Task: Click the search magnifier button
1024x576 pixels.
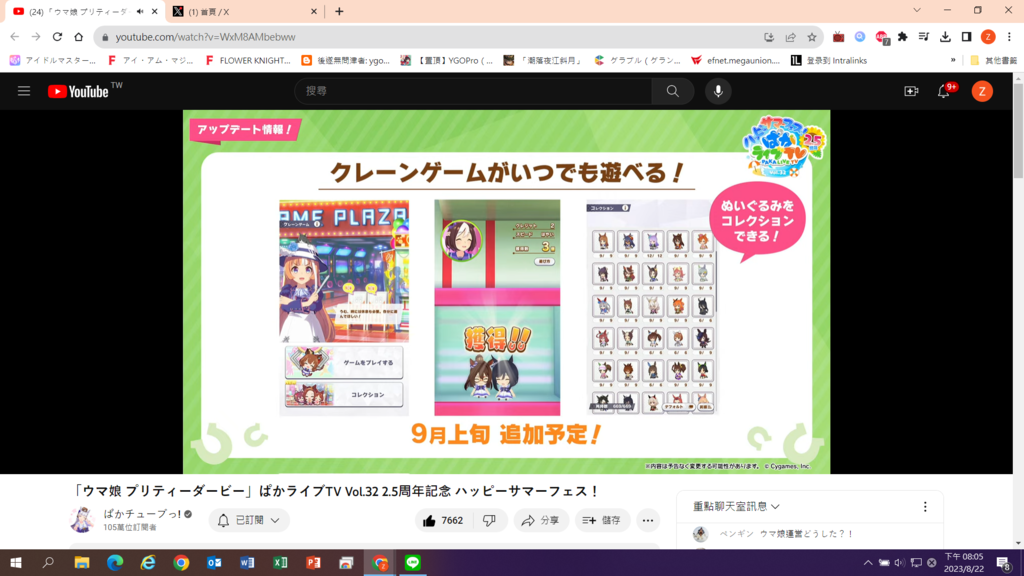Action: point(672,91)
